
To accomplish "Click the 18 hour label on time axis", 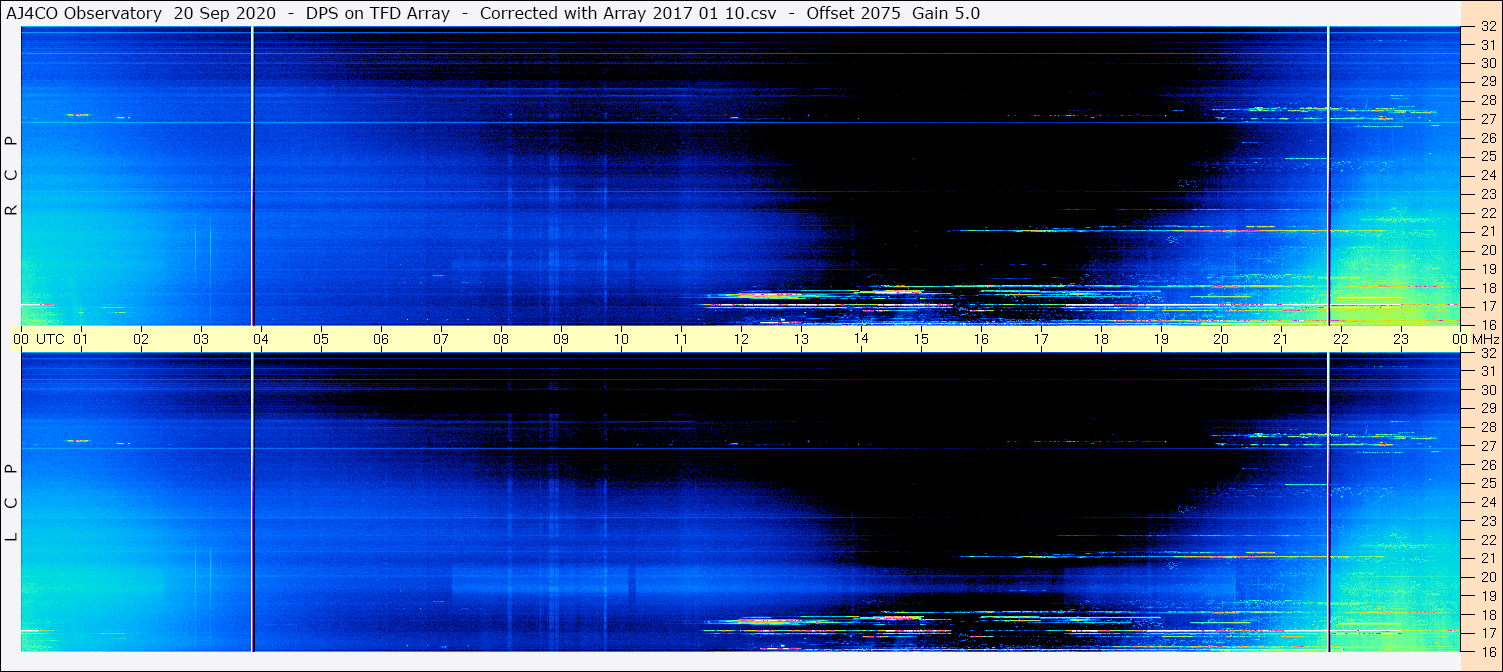I will point(1101,339).
